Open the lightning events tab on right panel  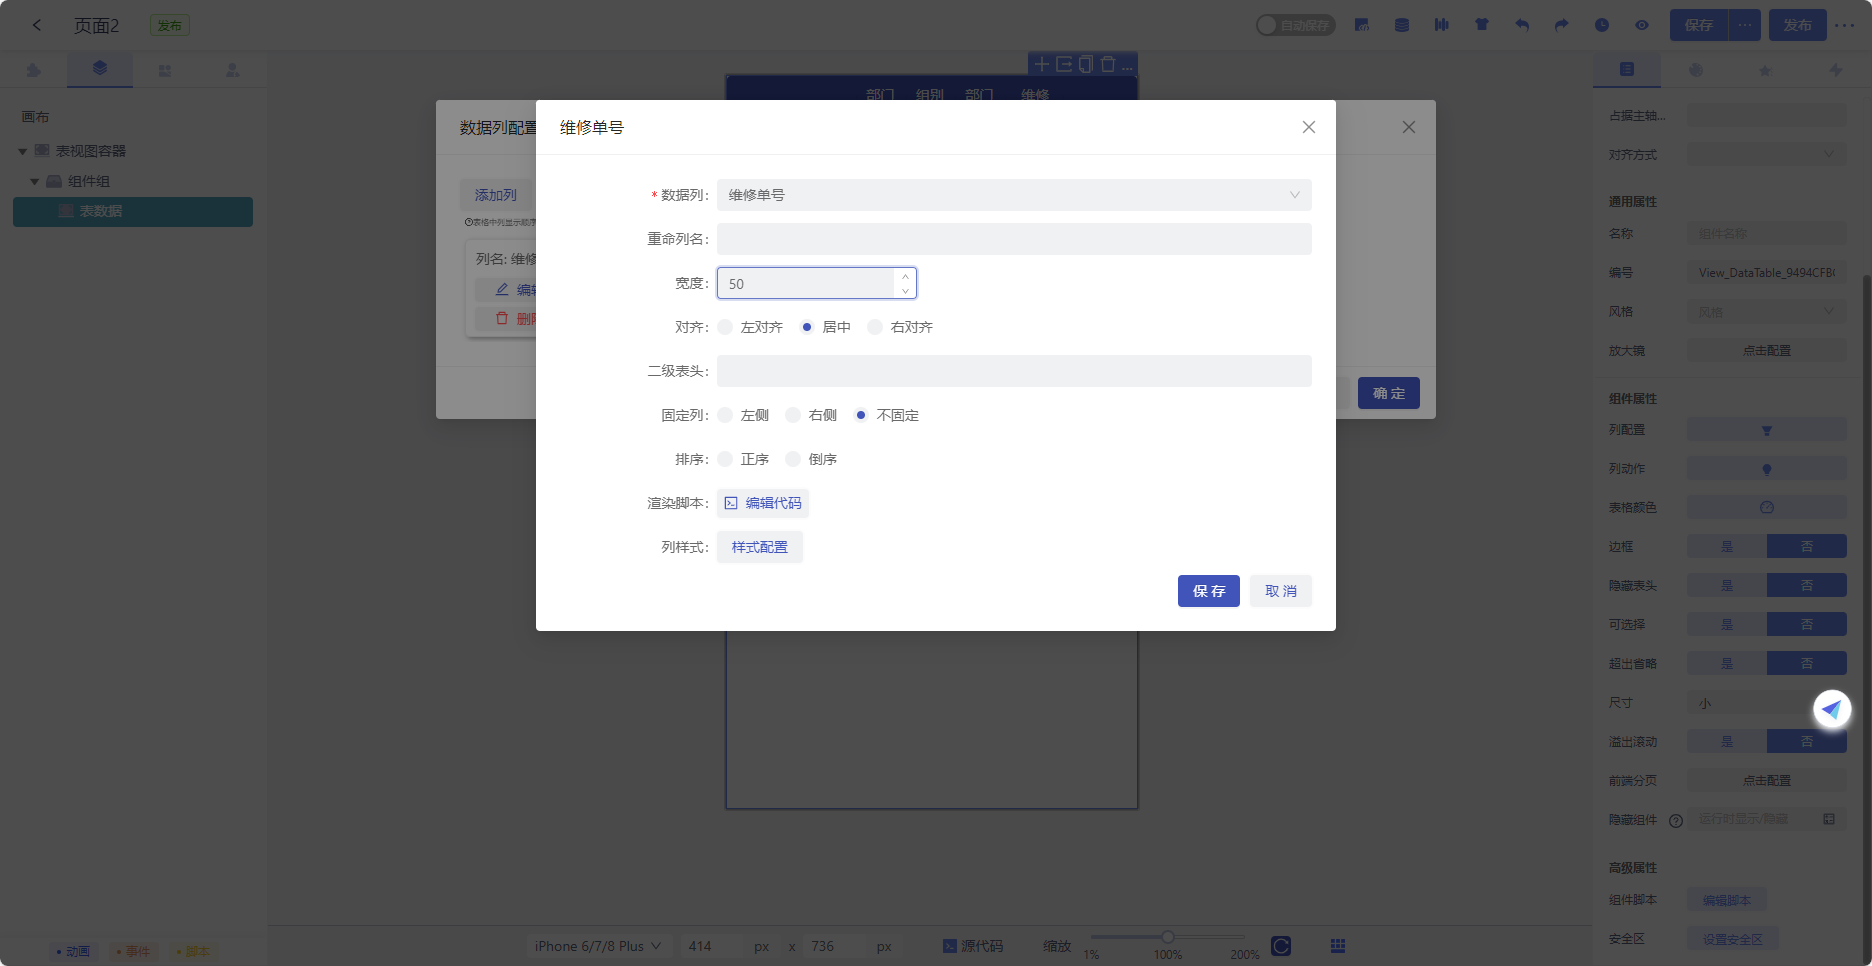click(1835, 70)
